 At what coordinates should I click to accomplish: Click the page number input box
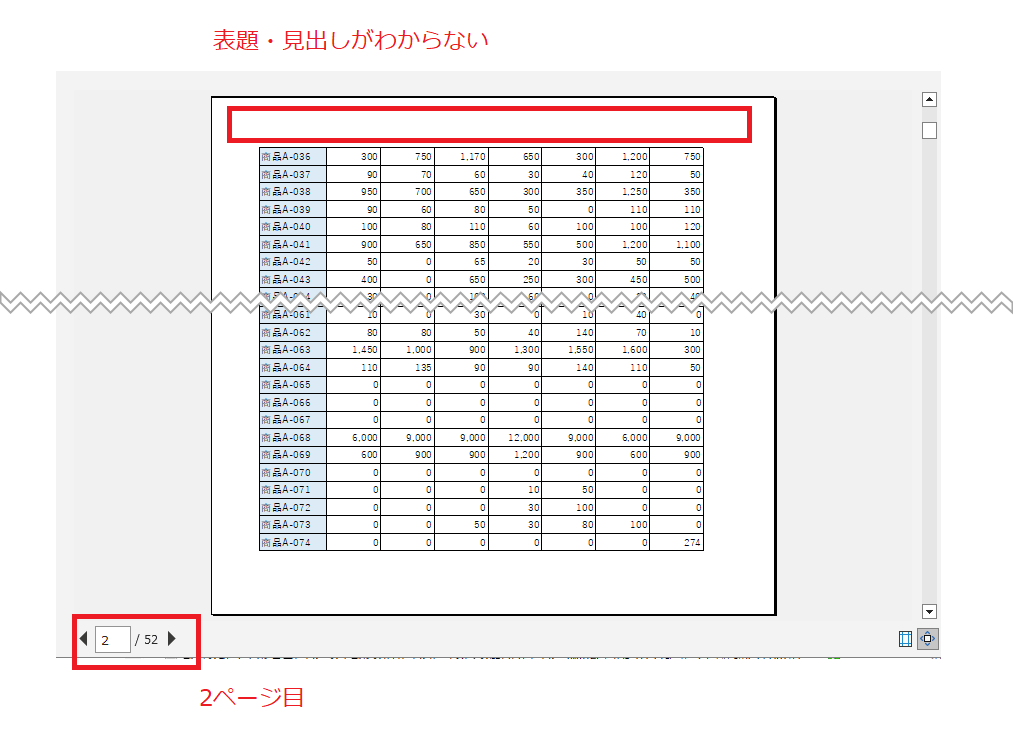pyautogui.click(x=113, y=638)
